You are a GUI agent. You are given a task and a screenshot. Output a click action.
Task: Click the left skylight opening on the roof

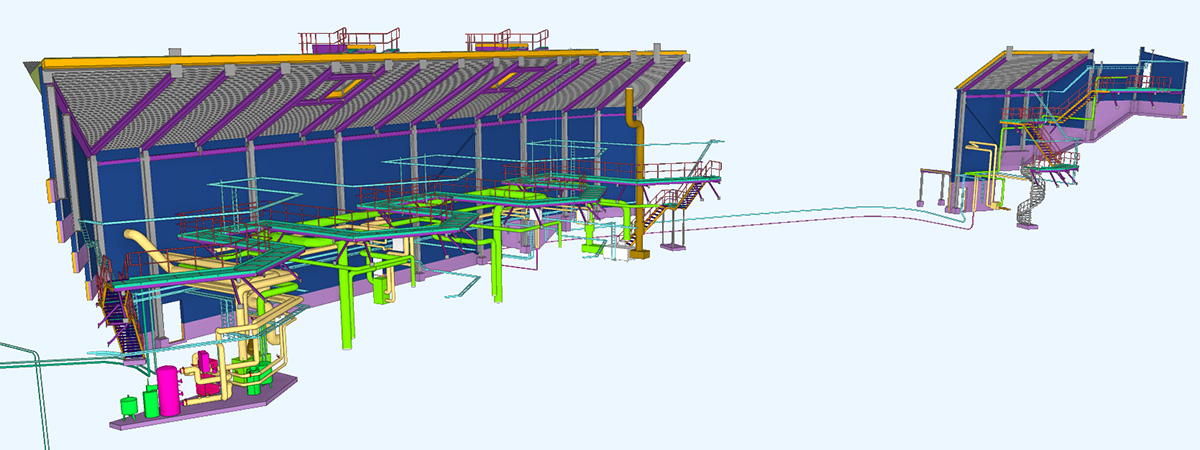[x=340, y=90]
